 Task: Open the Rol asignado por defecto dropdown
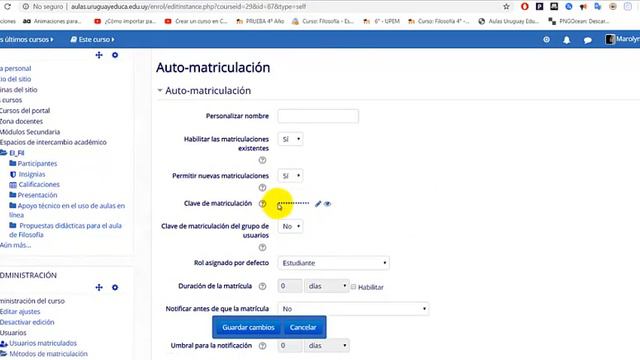(333, 263)
